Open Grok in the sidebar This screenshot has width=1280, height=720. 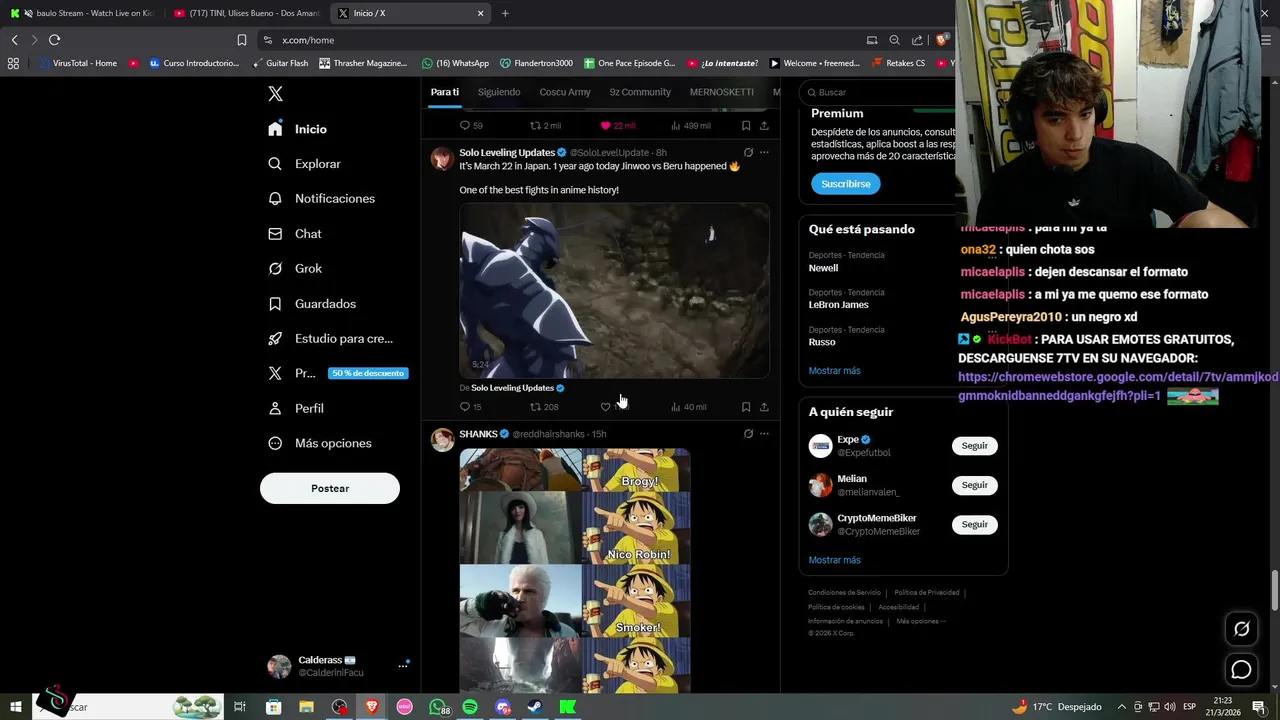pyautogui.click(x=295, y=269)
